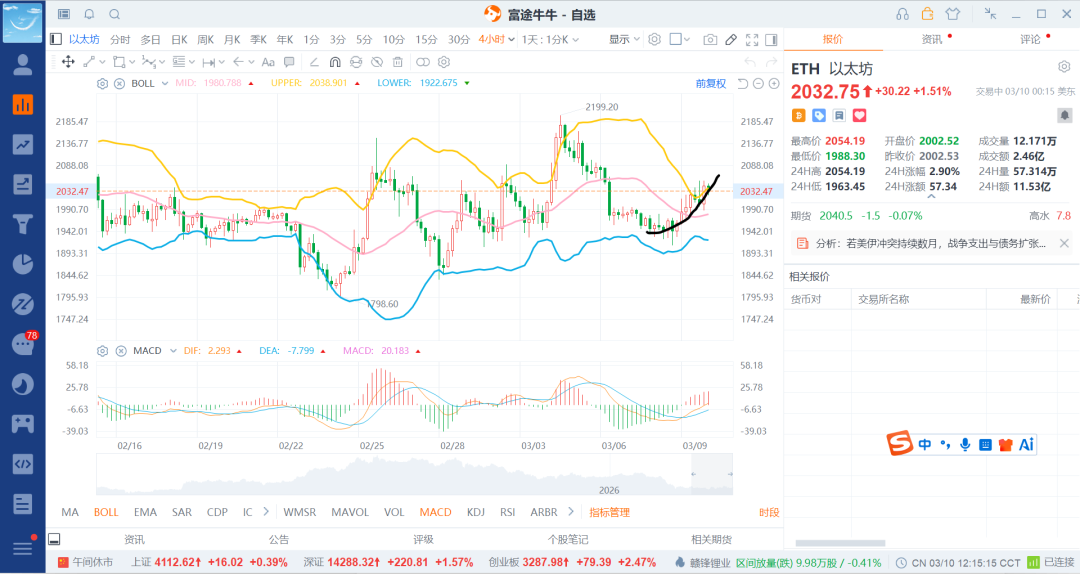Add ETH to favorites with heart icon

pos(859,116)
